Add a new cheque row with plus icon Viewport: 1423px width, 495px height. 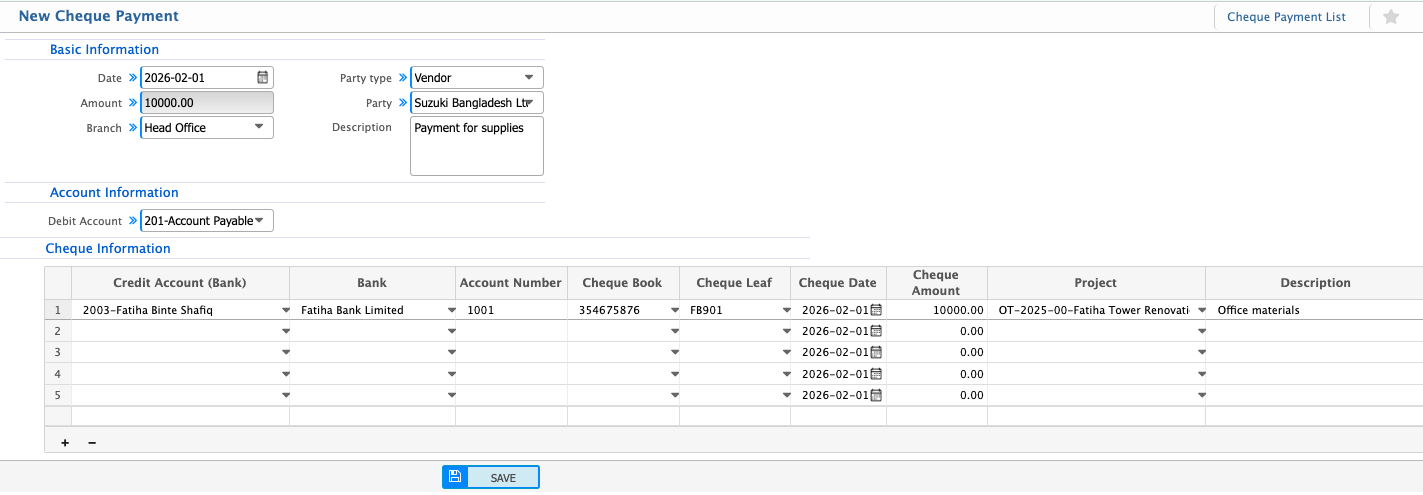[65, 443]
